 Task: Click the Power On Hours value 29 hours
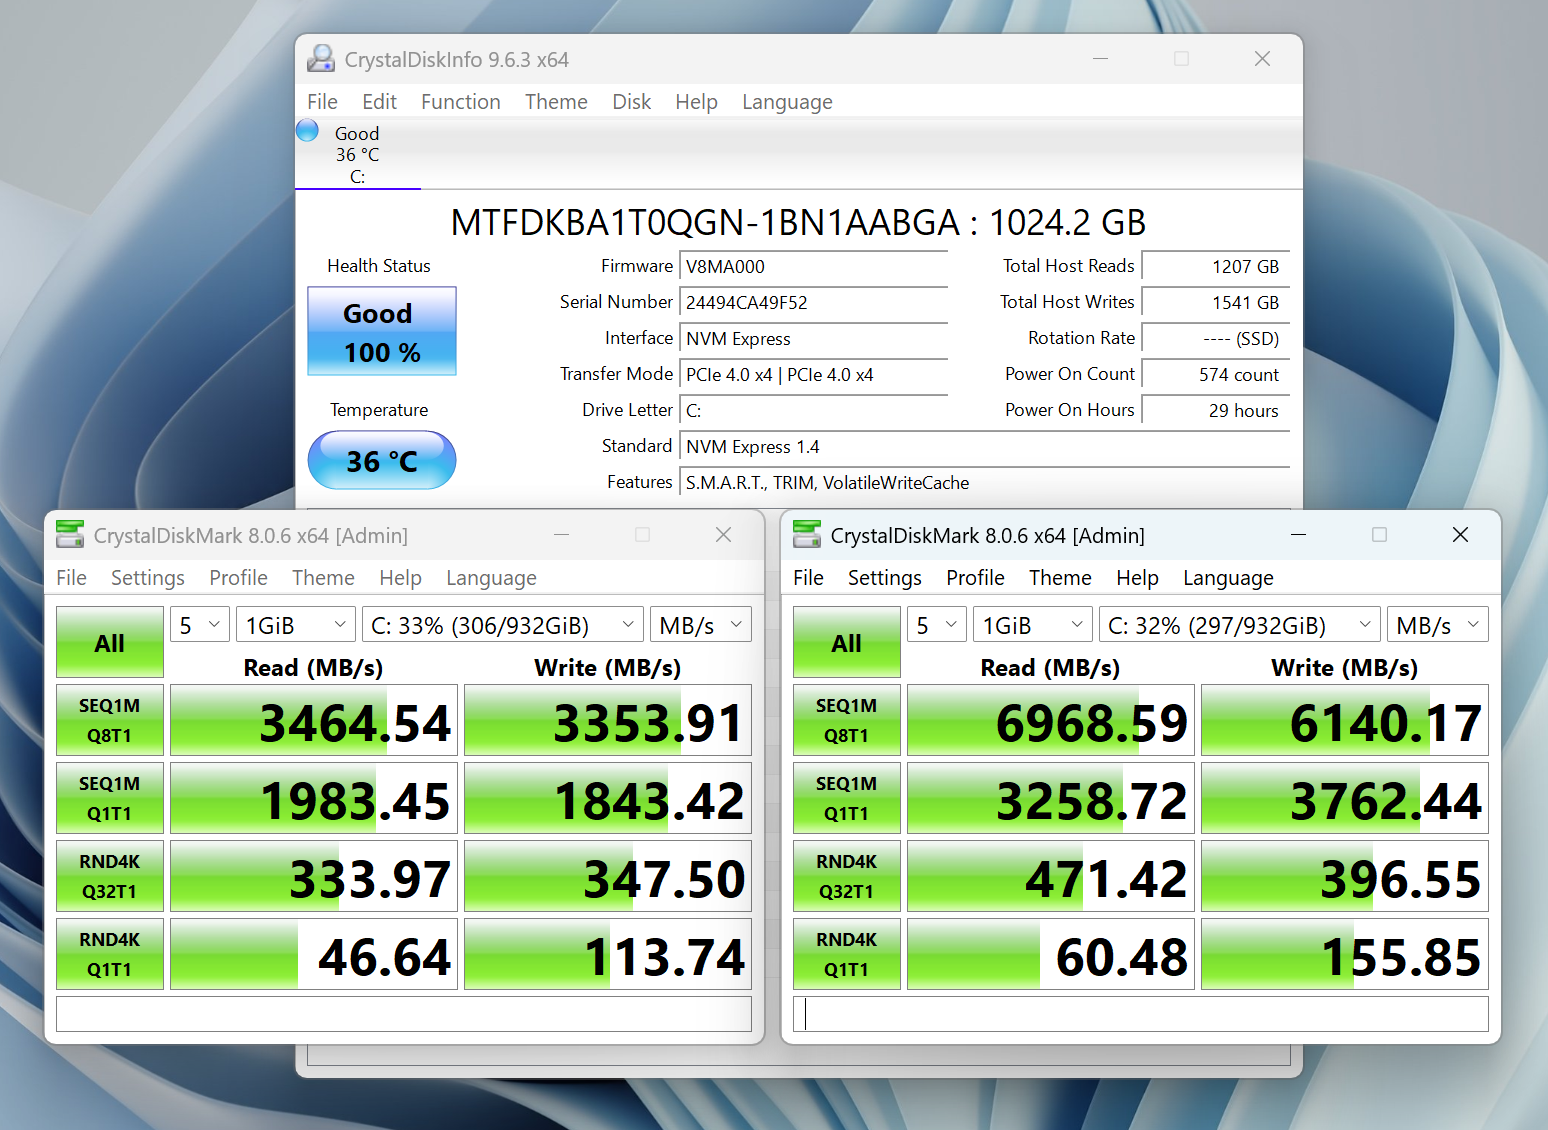[1215, 410]
